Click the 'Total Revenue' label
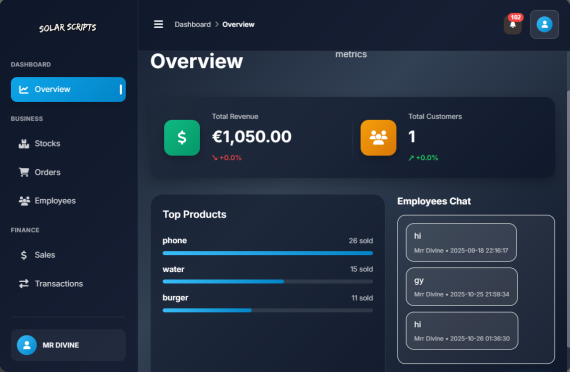 (235, 116)
